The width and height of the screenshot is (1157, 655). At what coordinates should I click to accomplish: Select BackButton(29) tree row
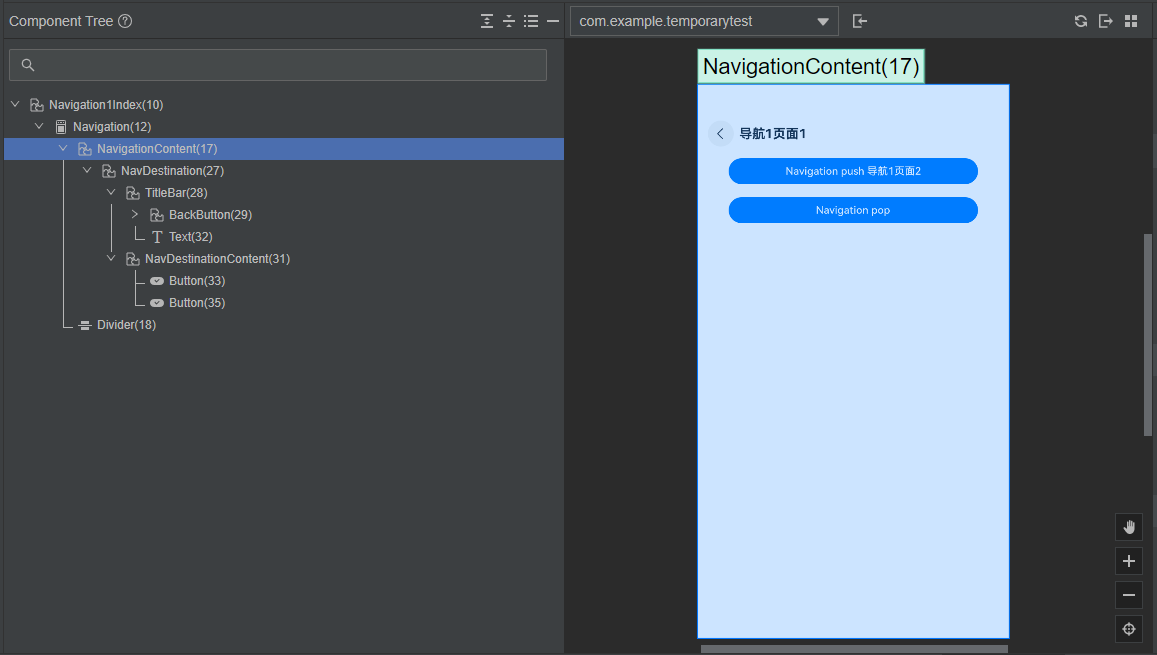(284, 215)
